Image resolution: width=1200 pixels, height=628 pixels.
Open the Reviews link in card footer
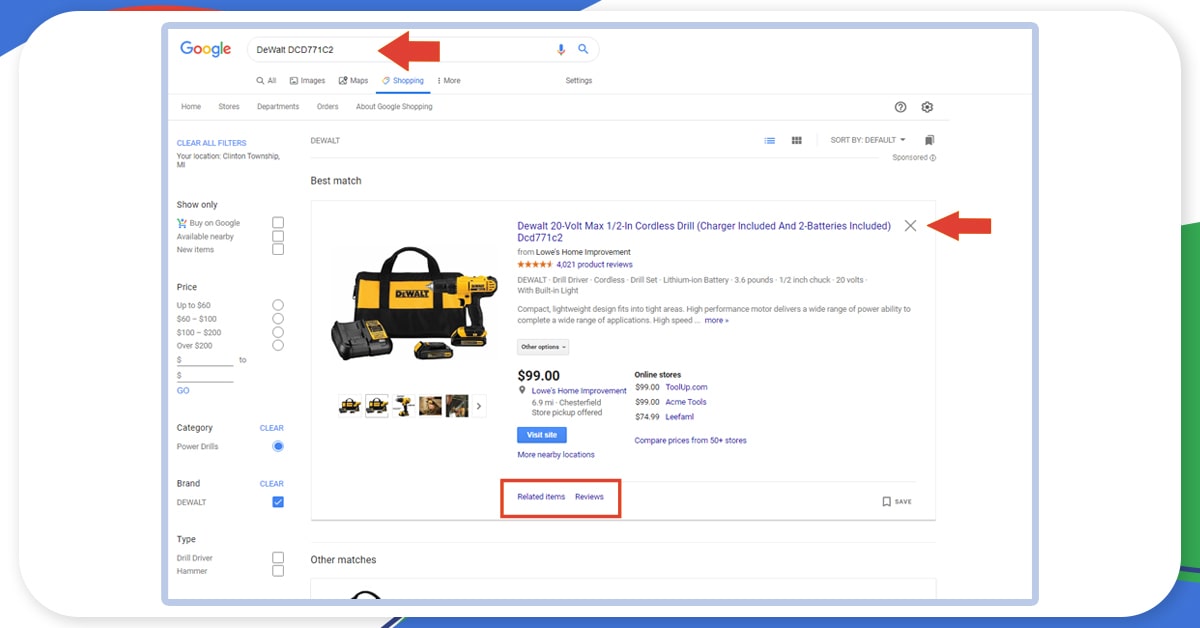[589, 497]
